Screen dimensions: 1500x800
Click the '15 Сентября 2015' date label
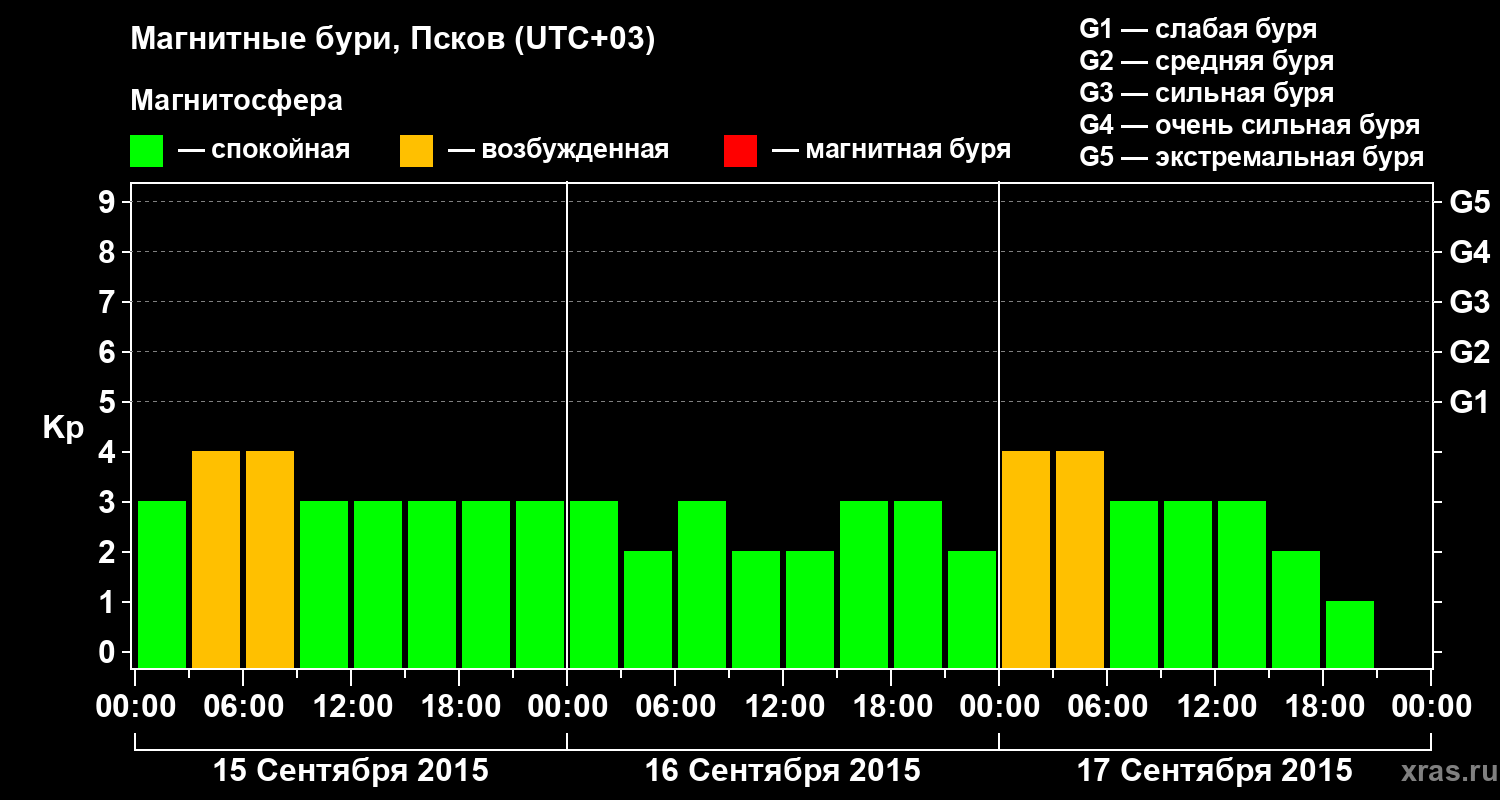pyautogui.click(x=351, y=771)
